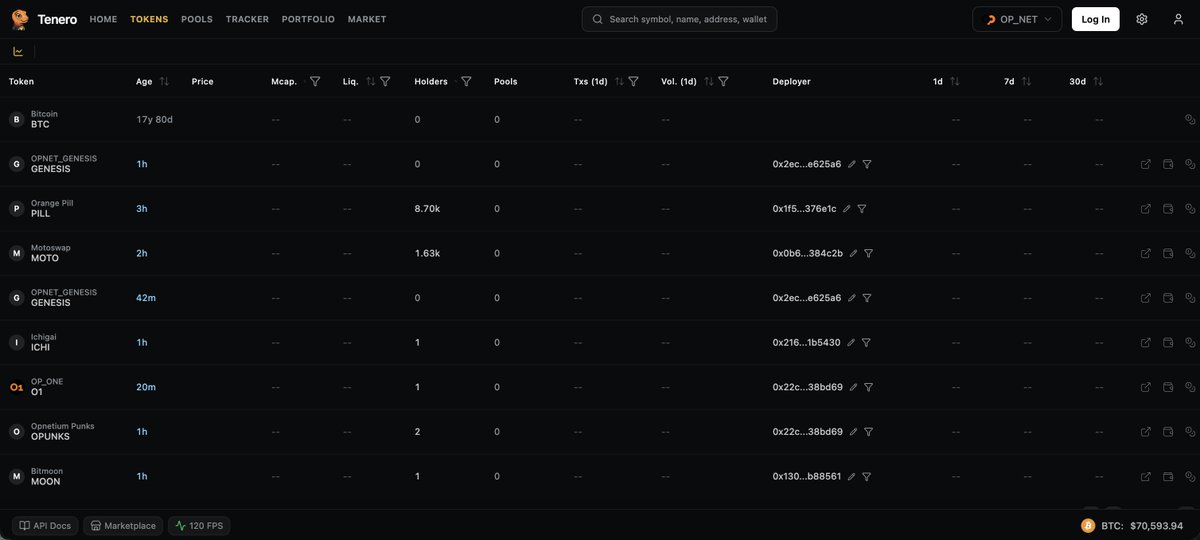
Task: Click the 1.63k holders value
Action: [428, 254]
